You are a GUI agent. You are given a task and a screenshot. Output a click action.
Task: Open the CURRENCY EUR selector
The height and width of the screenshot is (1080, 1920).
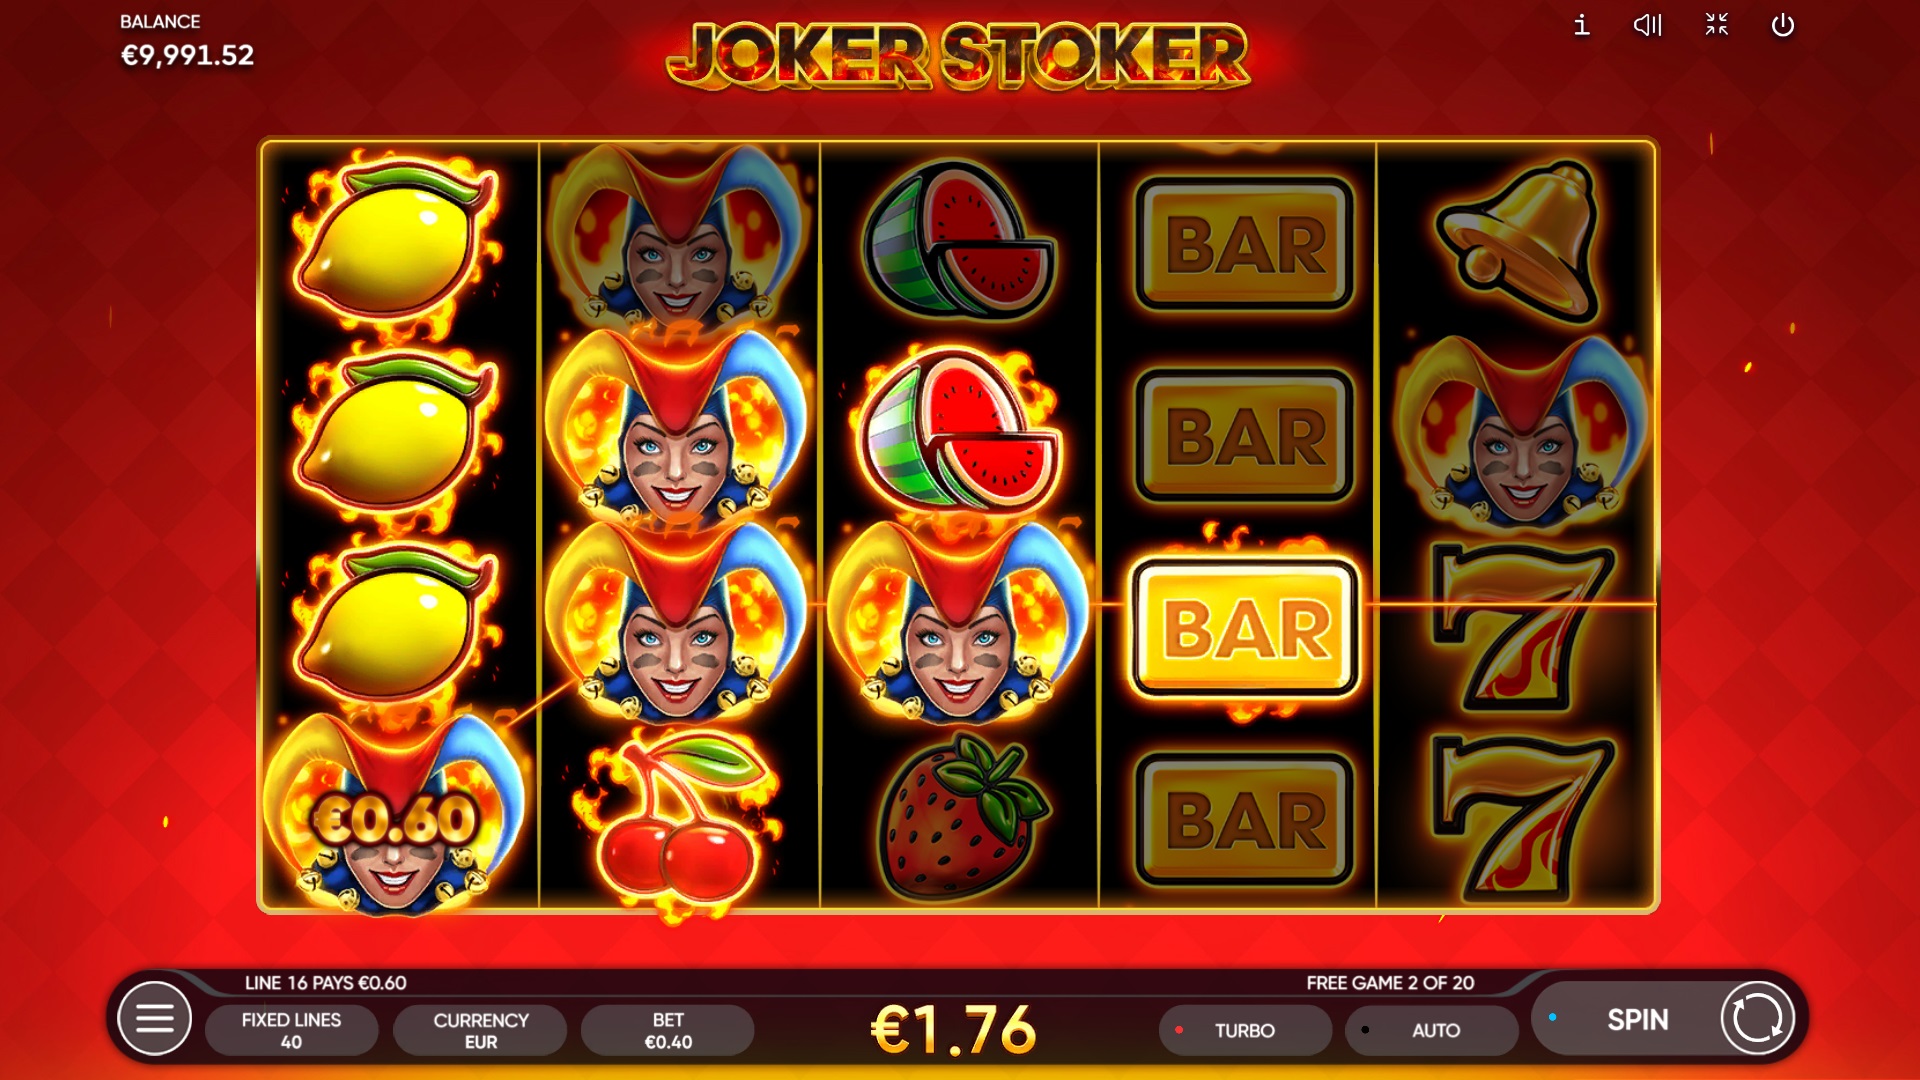tap(480, 1030)
